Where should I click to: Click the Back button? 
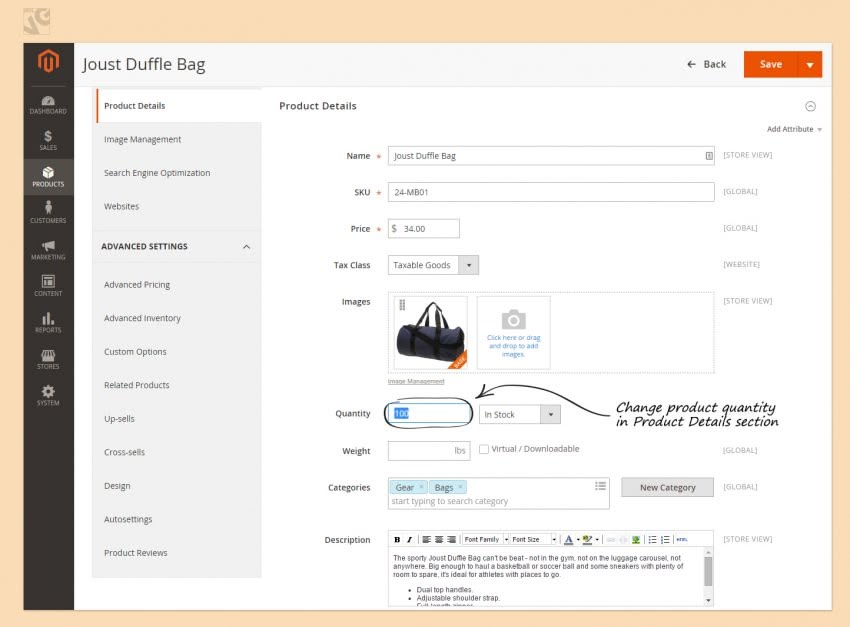(x=706, y=64)
